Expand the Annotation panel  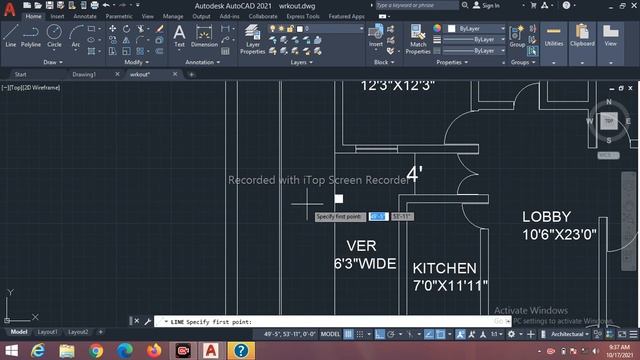[202, 62]
